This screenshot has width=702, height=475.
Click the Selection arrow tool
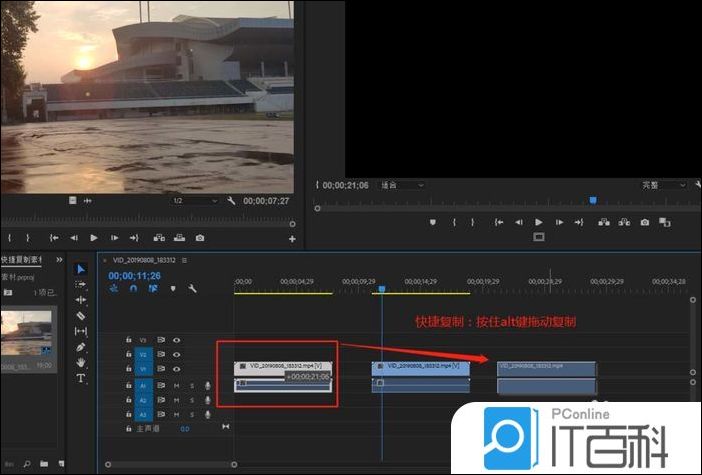pos(81,269)
